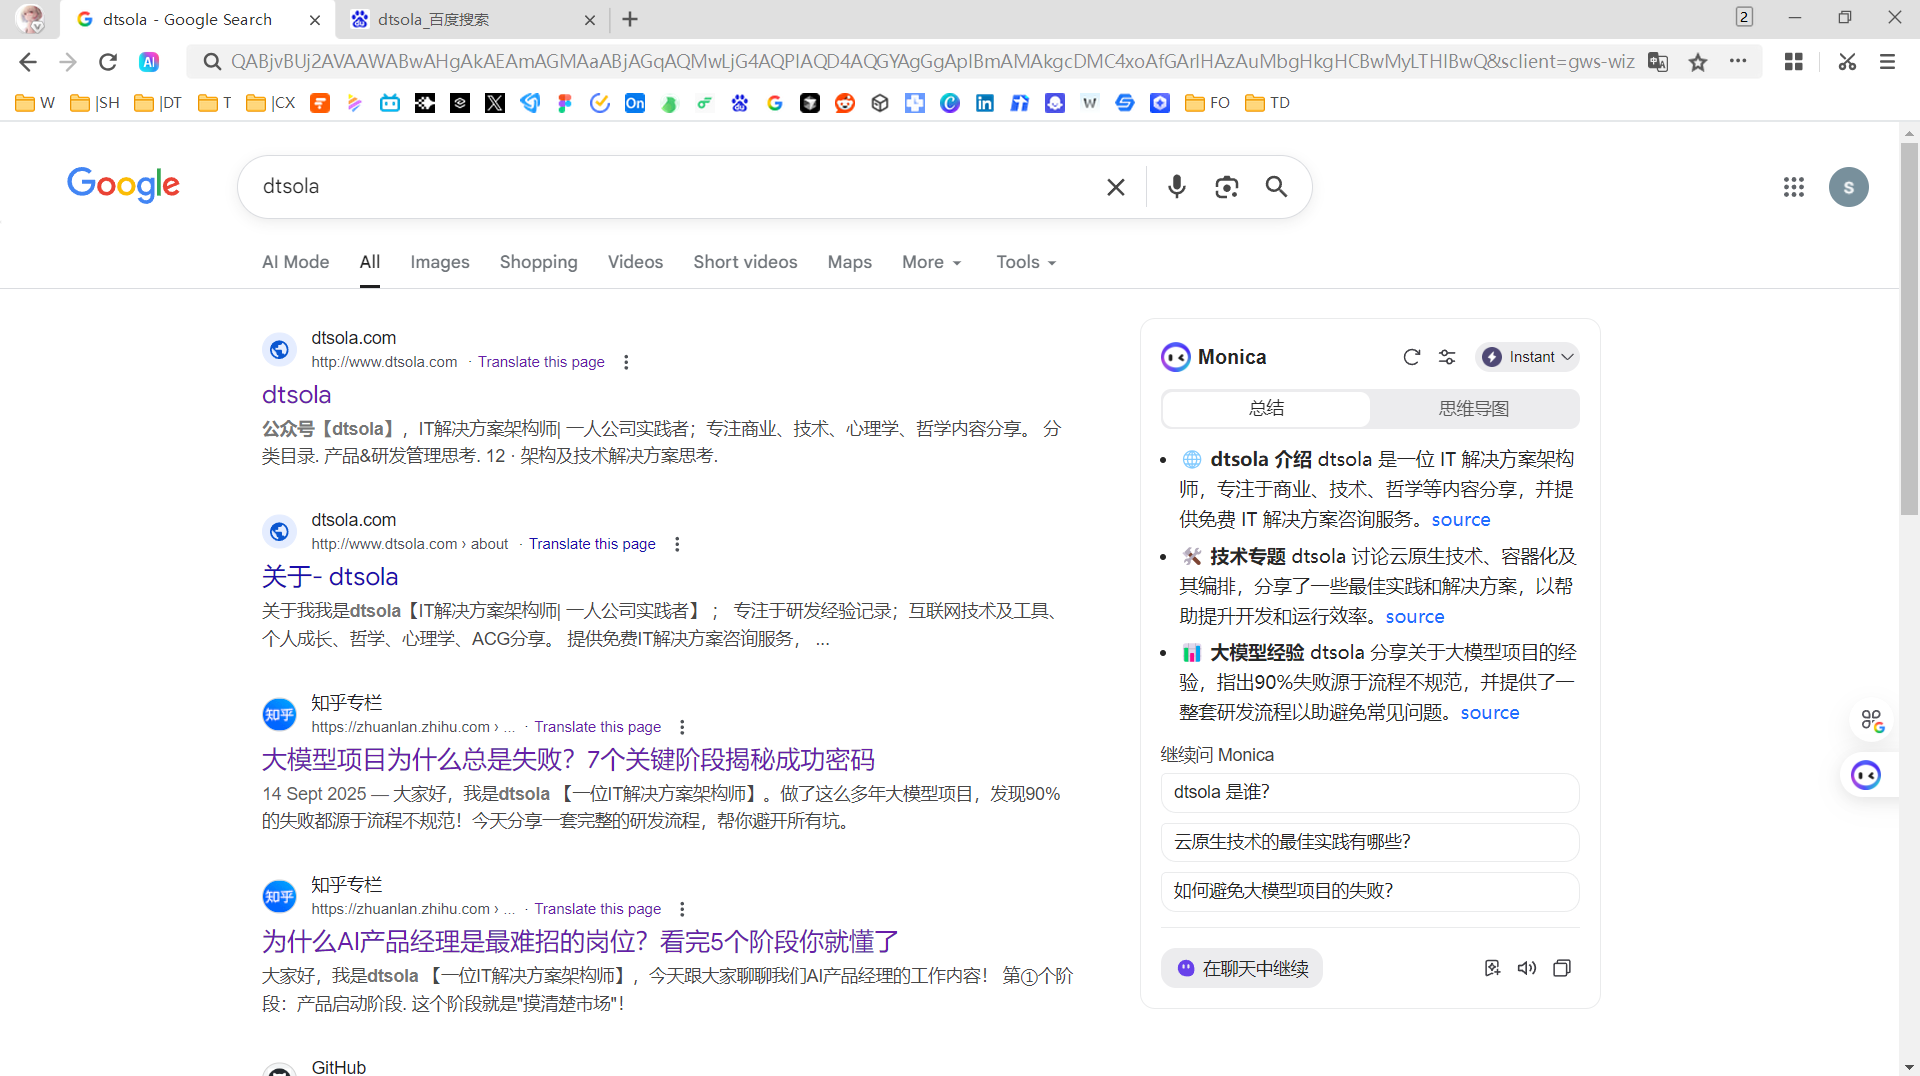The image size is (1920, 1076).
Task: Expand the More search filters menu
Action: (x=931, y=262)
